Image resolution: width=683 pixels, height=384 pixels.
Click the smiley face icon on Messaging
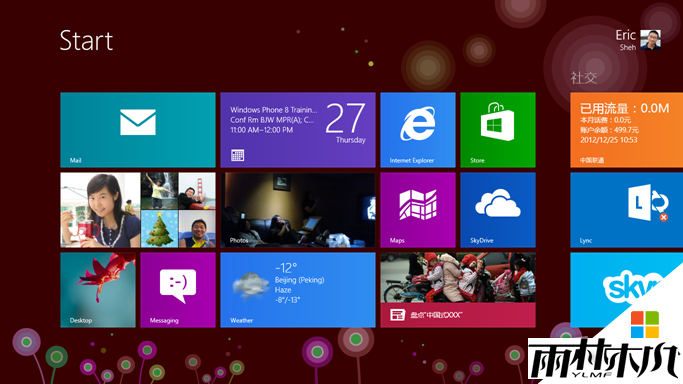pos(178,286)
